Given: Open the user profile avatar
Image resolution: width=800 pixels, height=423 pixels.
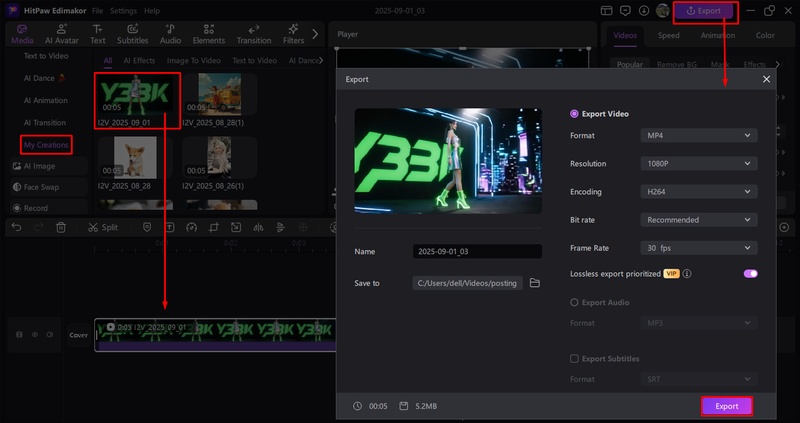Looking at the screenshot, I should (663, 11).
